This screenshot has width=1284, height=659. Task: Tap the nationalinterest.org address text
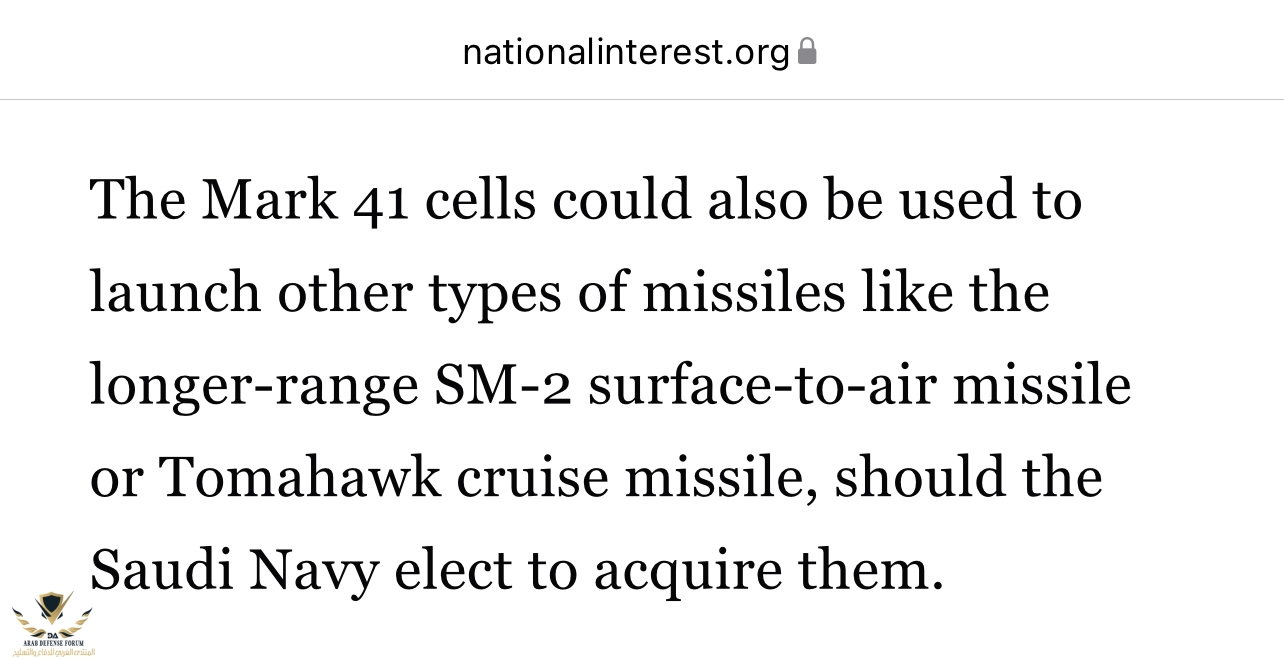click(626, 52)
